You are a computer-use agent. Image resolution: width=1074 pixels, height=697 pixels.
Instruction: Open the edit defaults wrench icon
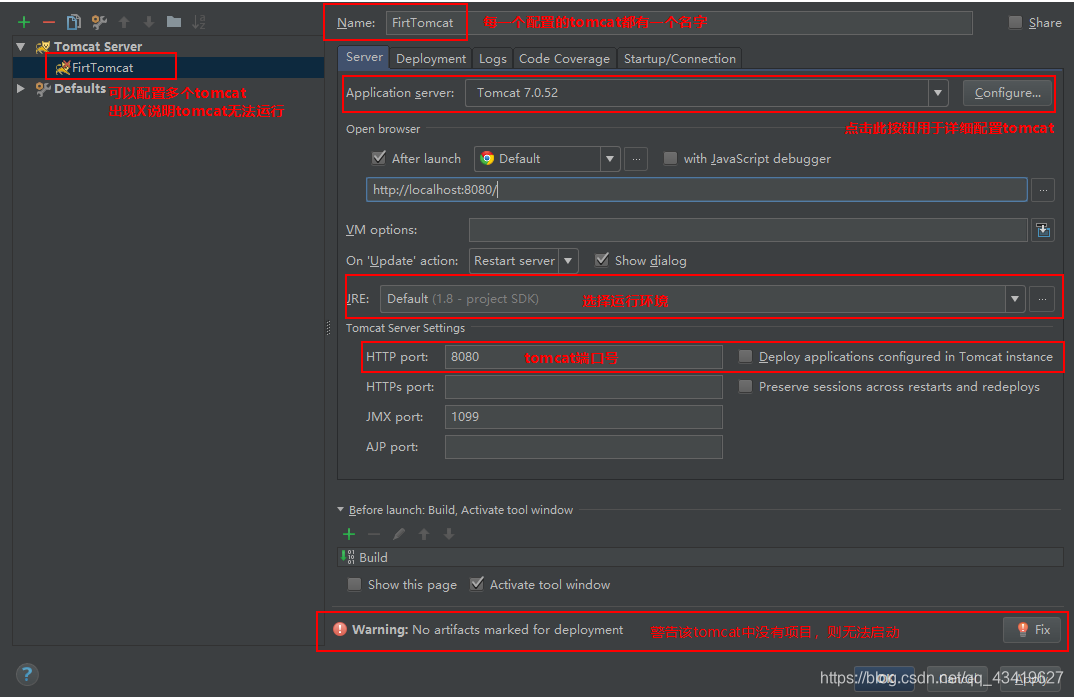coord(99,22)
